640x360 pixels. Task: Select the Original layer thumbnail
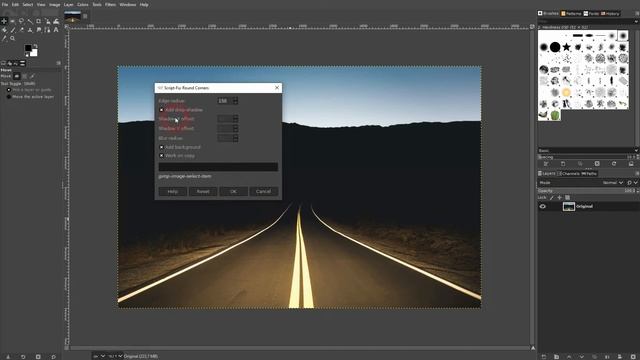tap(569, 207)
